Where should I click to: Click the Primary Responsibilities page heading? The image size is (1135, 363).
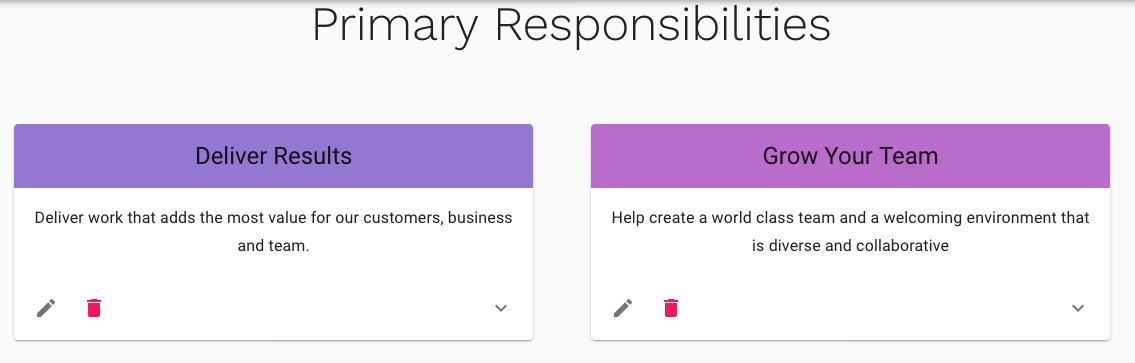(571, 25)
